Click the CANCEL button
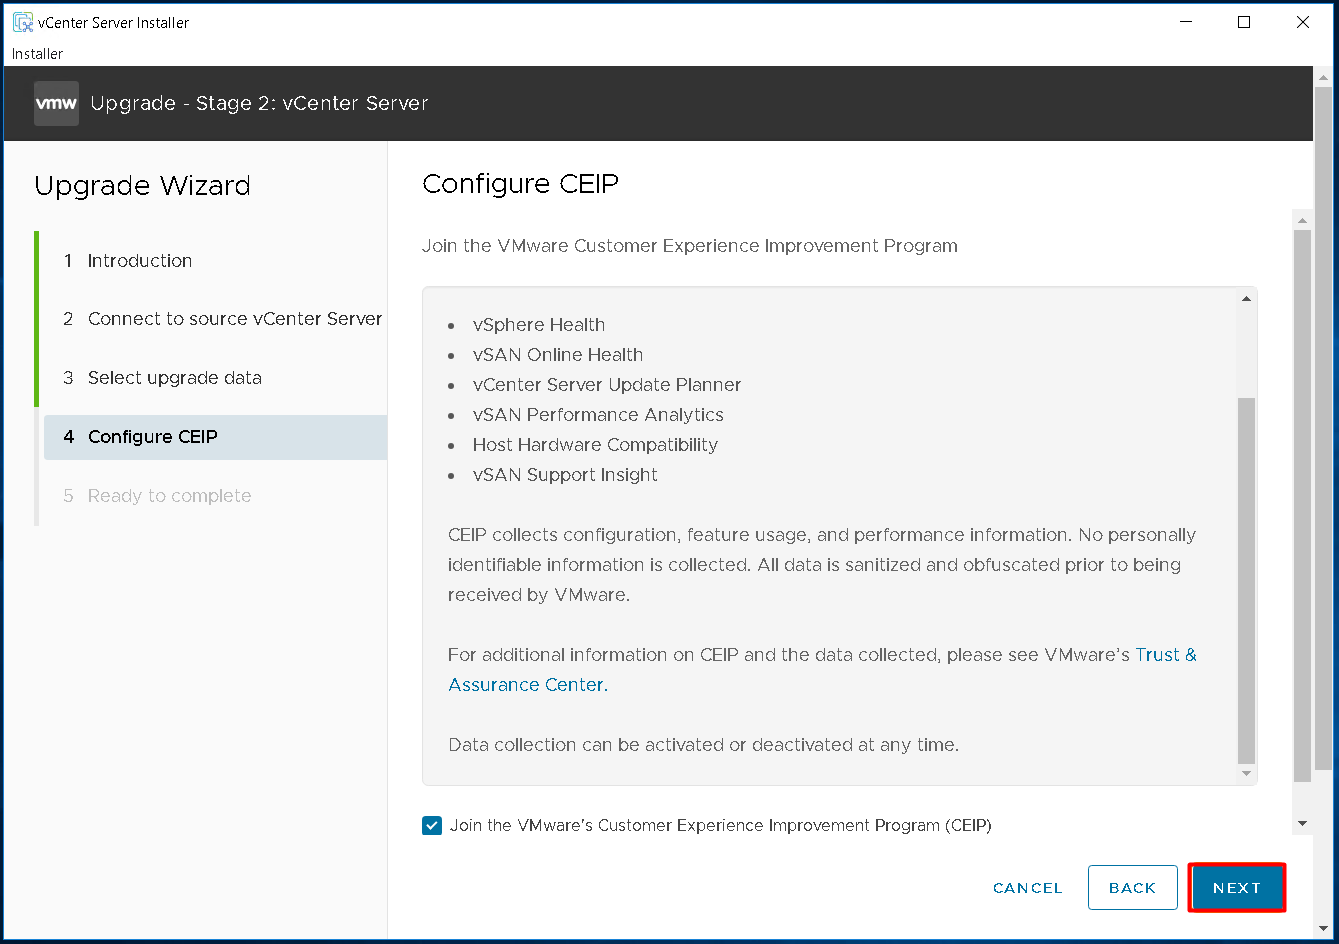1339x944 pixels. point(1027,888)
